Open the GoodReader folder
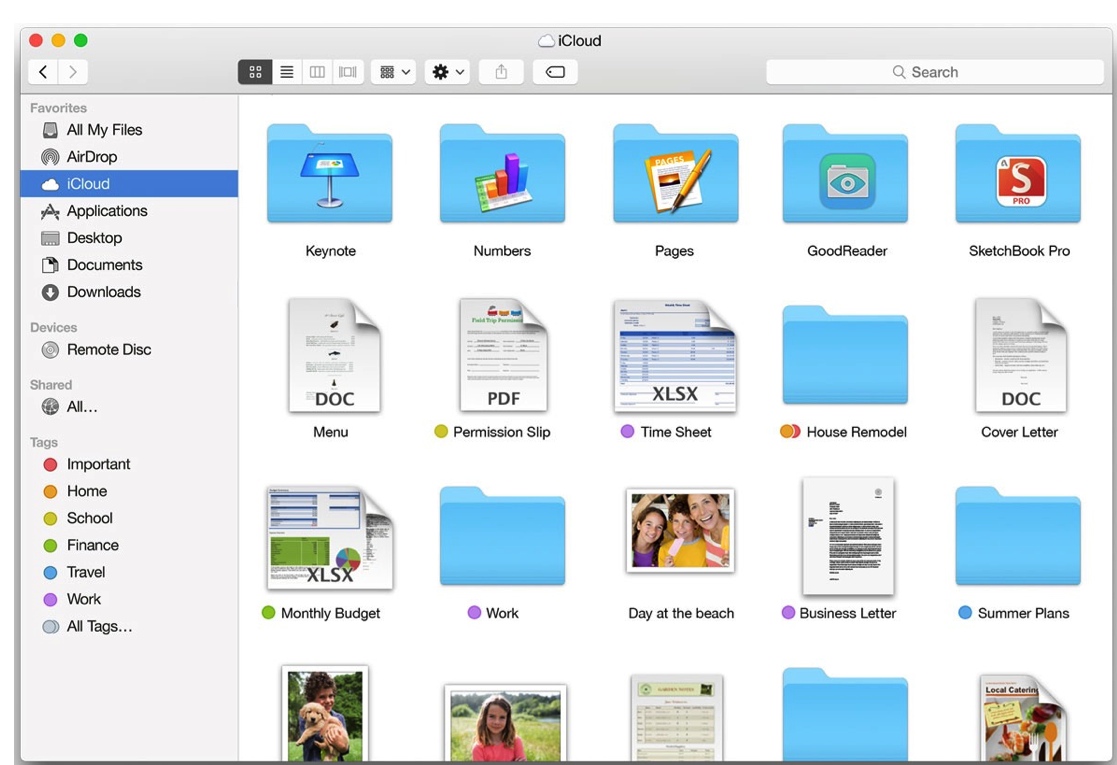The width and height of the screenshot is (1117, 765). [x=846, y=173]
